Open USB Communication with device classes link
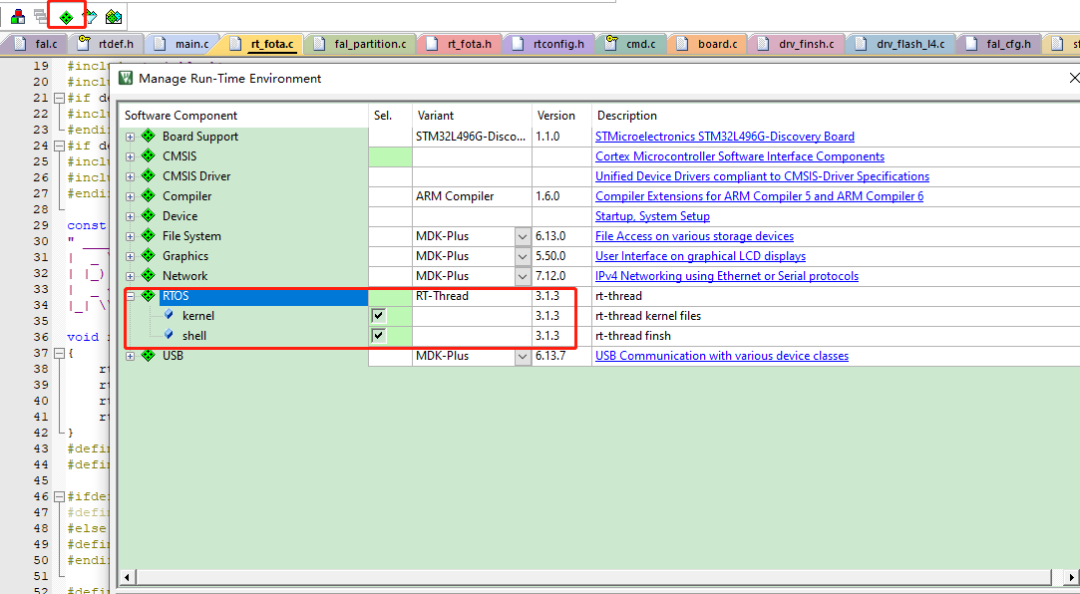Screen dimensions: 1080x594 [722, 356]
